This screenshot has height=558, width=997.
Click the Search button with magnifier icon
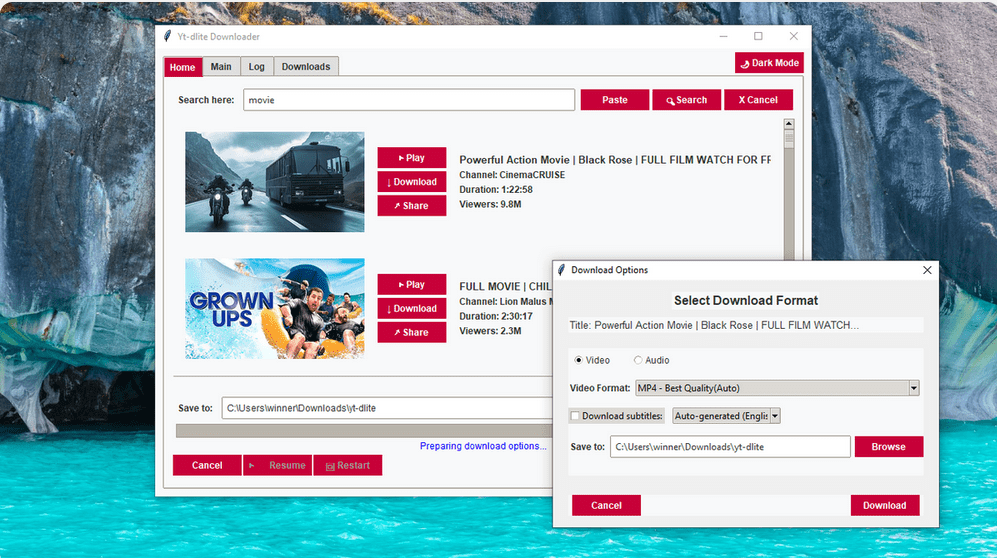click(686, 100)
